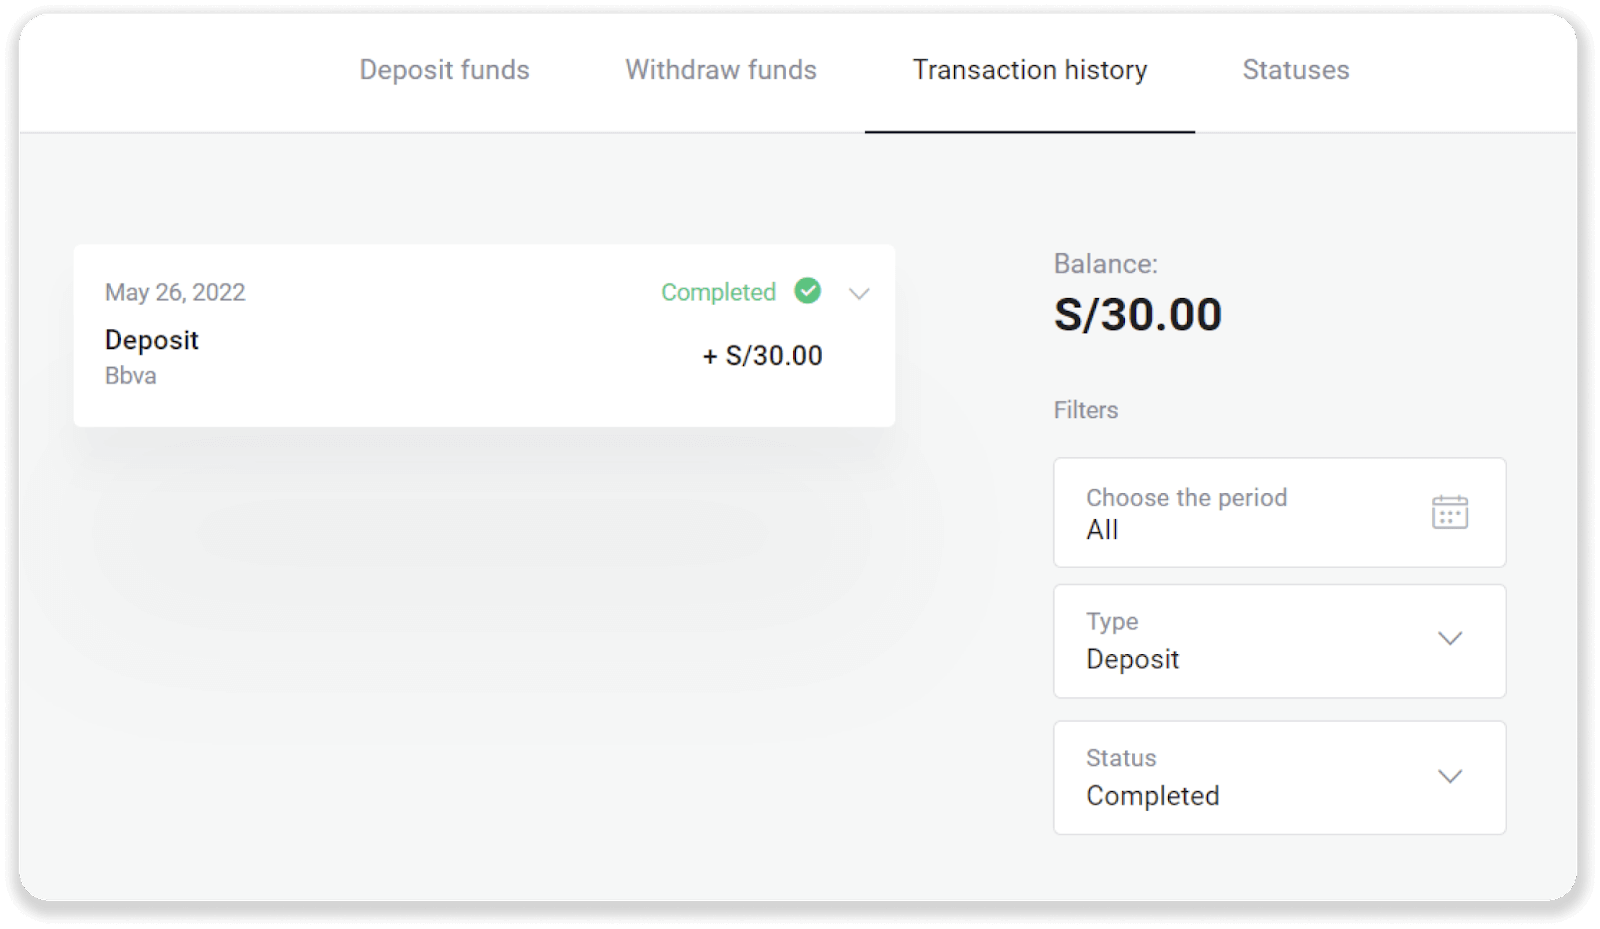Click the Deposit transaction title
Image resolution: width=1600 pixels, height=929 pixels.
152,340
